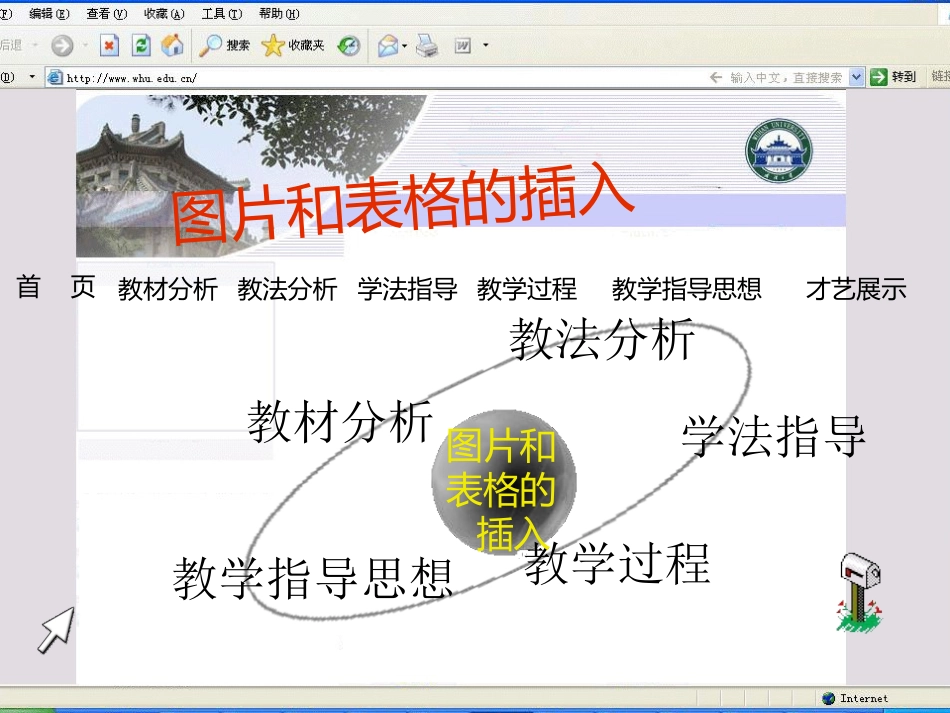Open 收藏夹 favorites star button
The width and height of the screenshot is (950, 713).
[293, 45]
